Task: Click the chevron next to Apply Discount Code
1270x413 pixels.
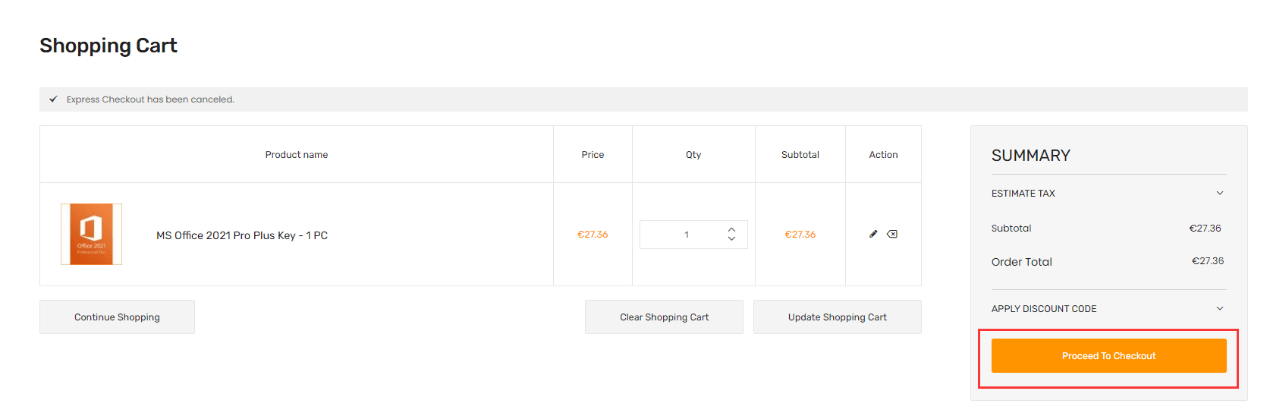Action: pos(1220,309)
